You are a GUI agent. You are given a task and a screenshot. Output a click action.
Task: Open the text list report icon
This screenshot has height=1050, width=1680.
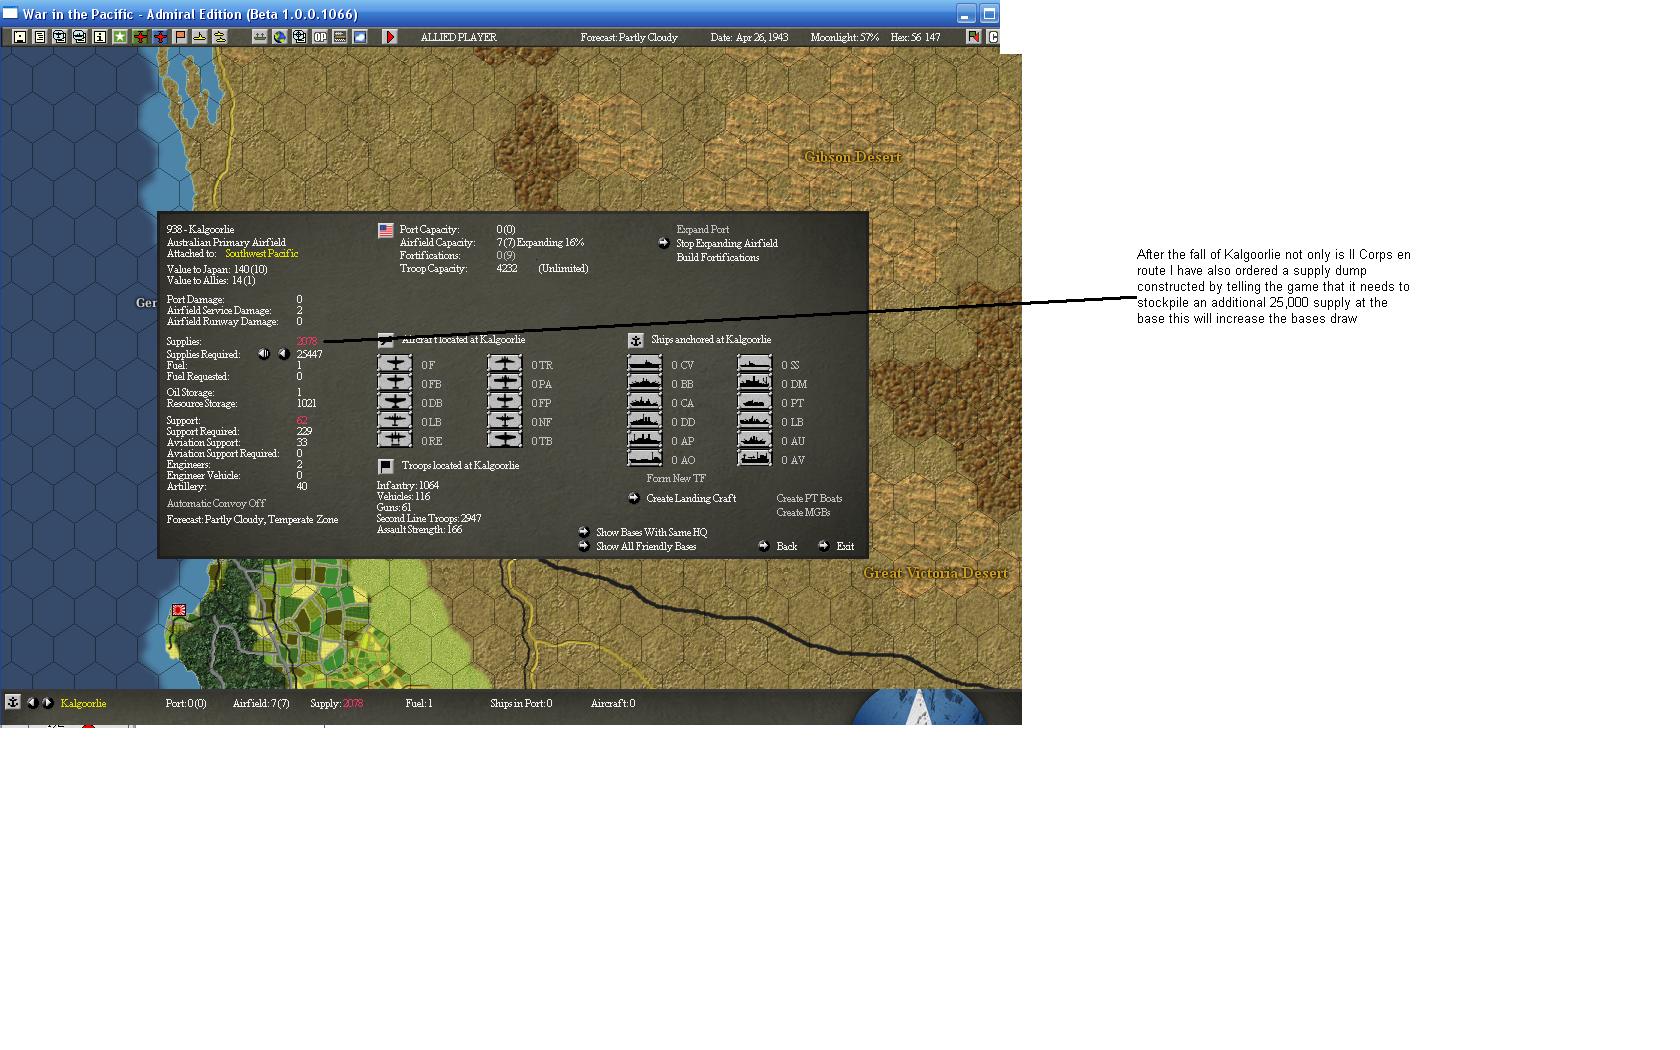(x=40, y=37)
